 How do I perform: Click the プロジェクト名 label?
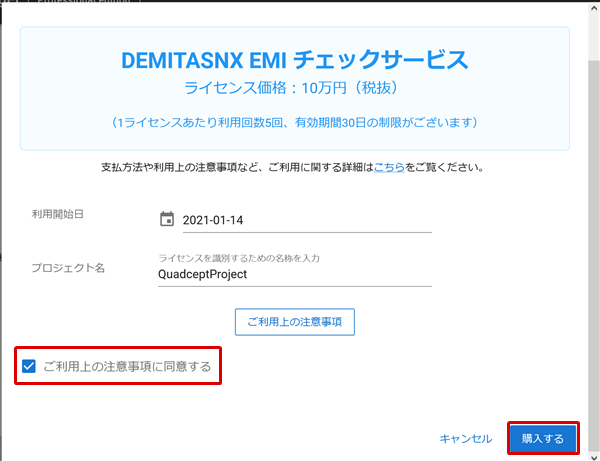[68, 267]
